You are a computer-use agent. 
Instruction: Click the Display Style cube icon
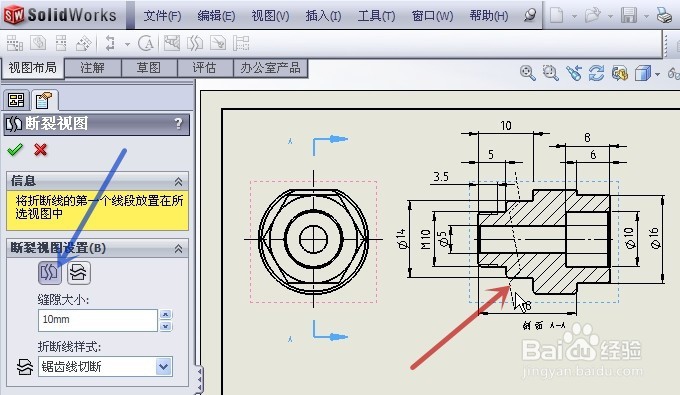(x=643, y=73)
